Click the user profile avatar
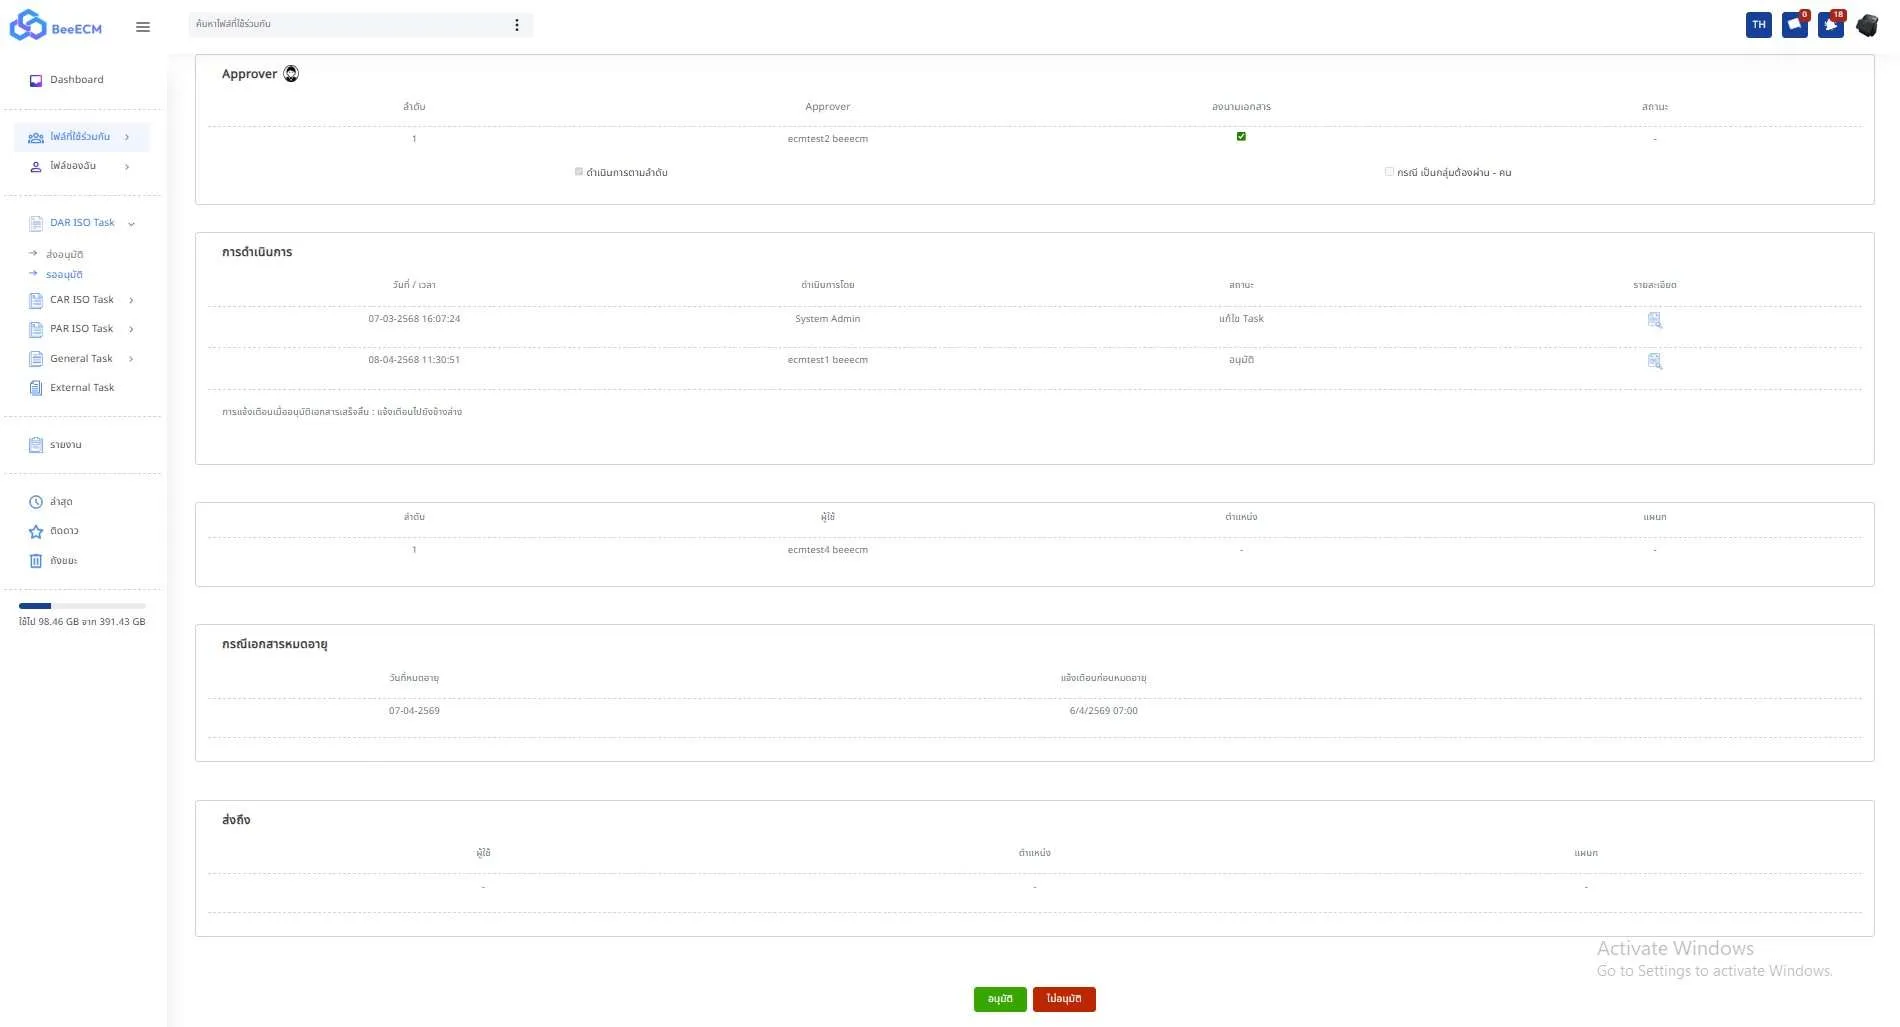 [x=1866, y=25]
